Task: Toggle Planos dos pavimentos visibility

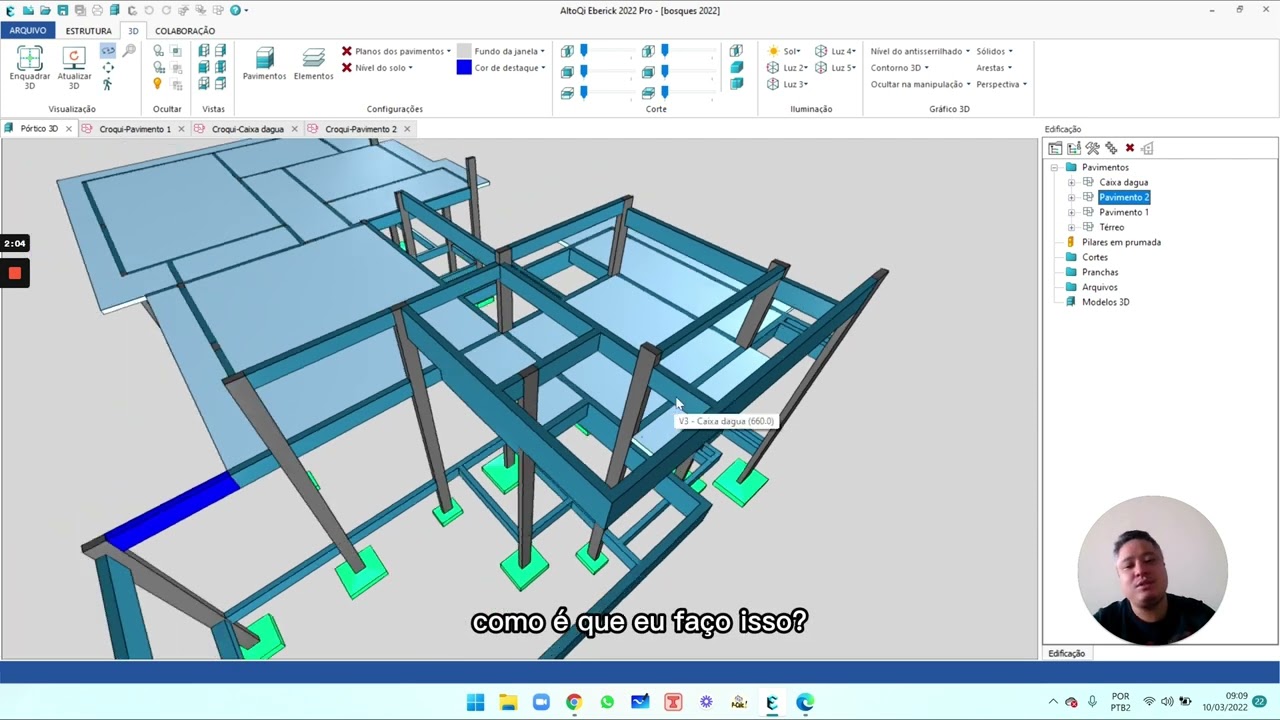Action: click(396, 51)
